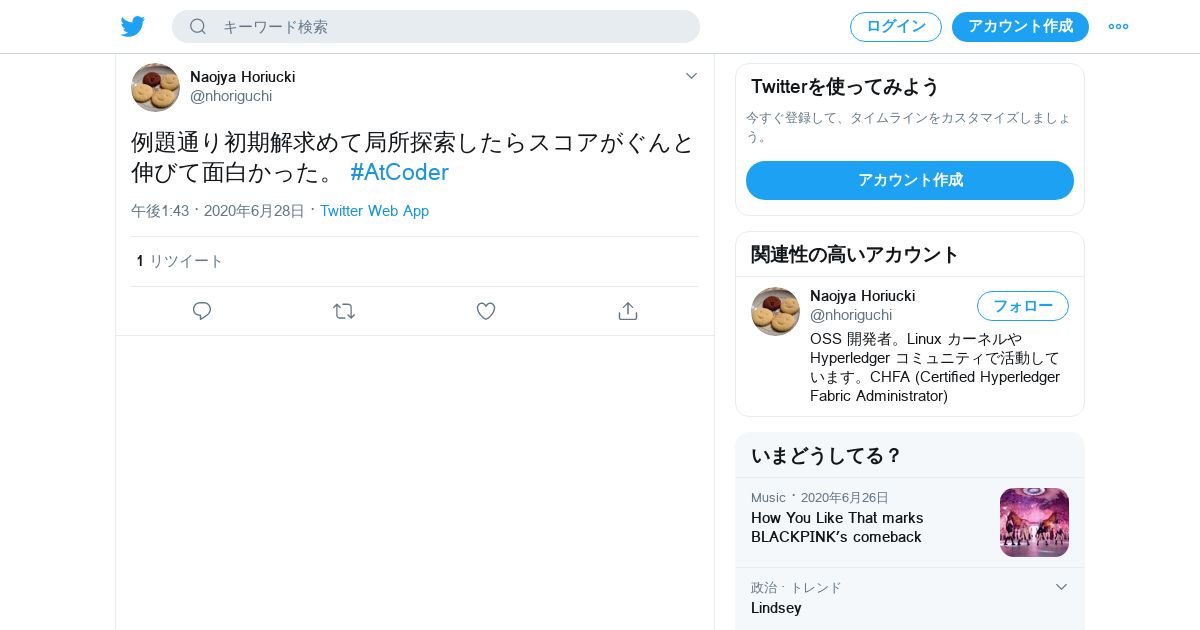
Task: Open the Twitter Web App link
Action: coord(374,211)
